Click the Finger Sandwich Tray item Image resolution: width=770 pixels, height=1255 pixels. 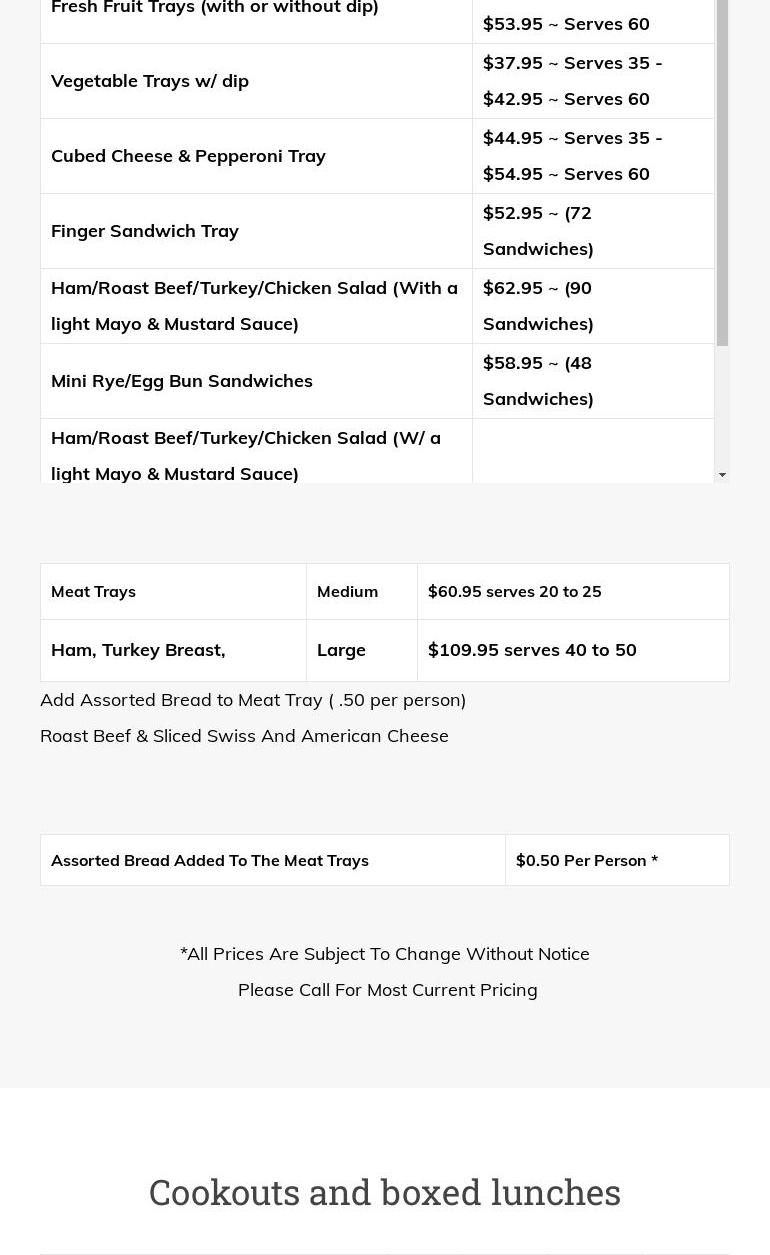[x=145, y=231]
